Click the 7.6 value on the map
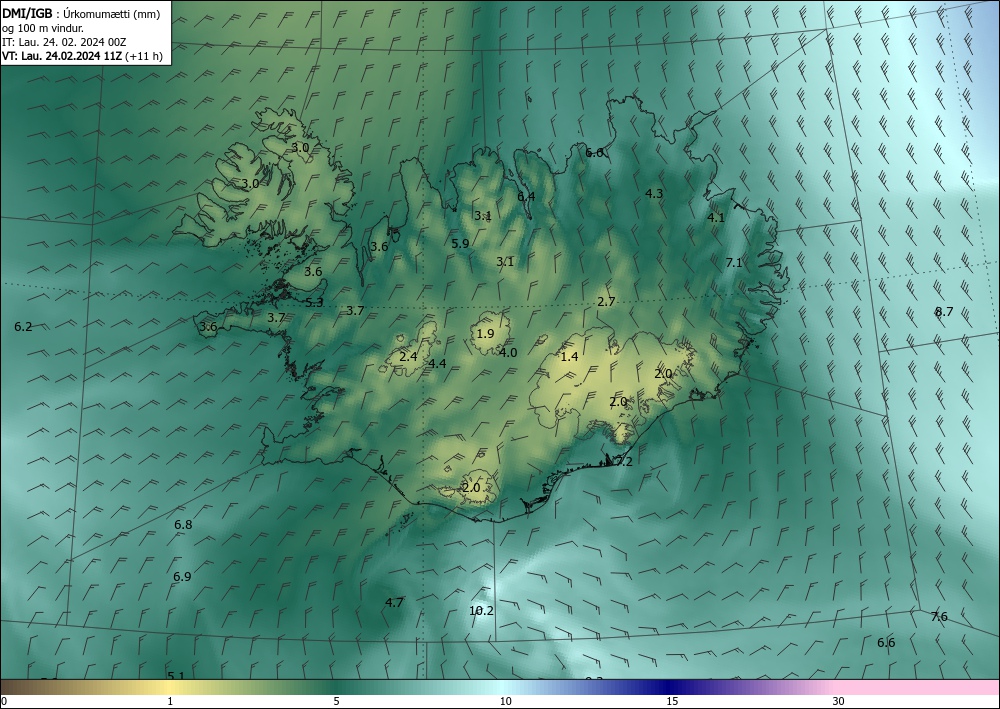Screen dimensions: 1000x709 [x=939, y=617]
